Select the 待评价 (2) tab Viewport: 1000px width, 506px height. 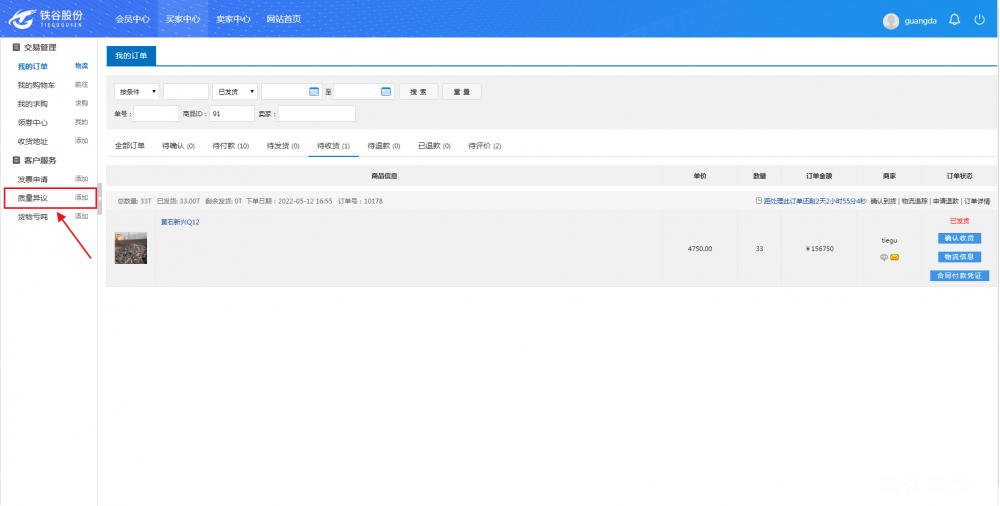[484, 146]
